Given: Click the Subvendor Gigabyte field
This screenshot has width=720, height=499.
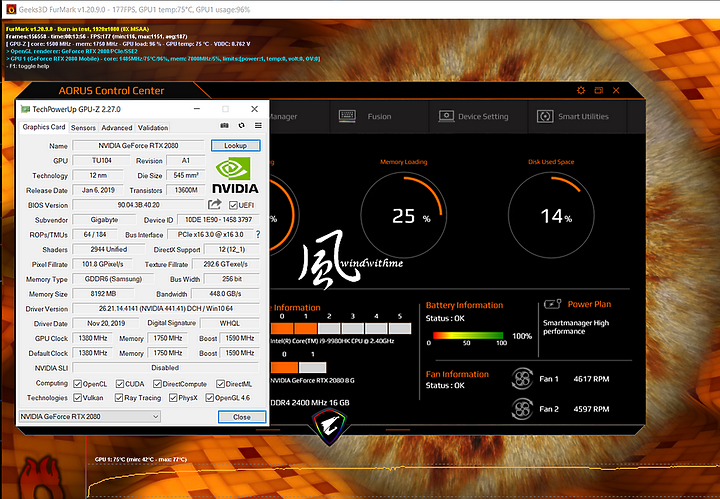Looking at the screenshot, I should click(x=104, y=219).
